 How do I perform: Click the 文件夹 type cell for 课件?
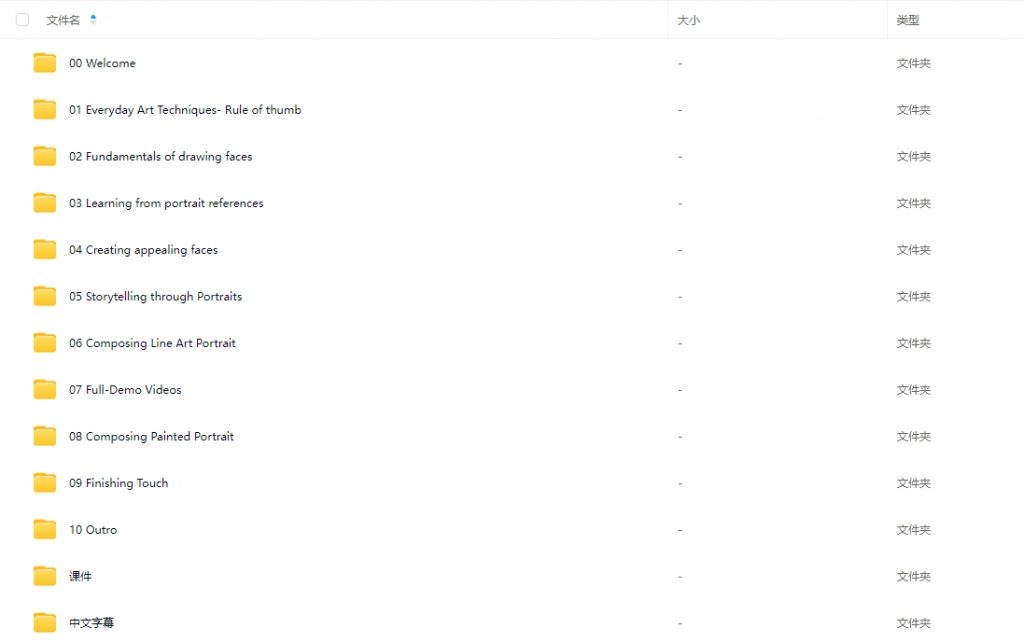(913, 576)
